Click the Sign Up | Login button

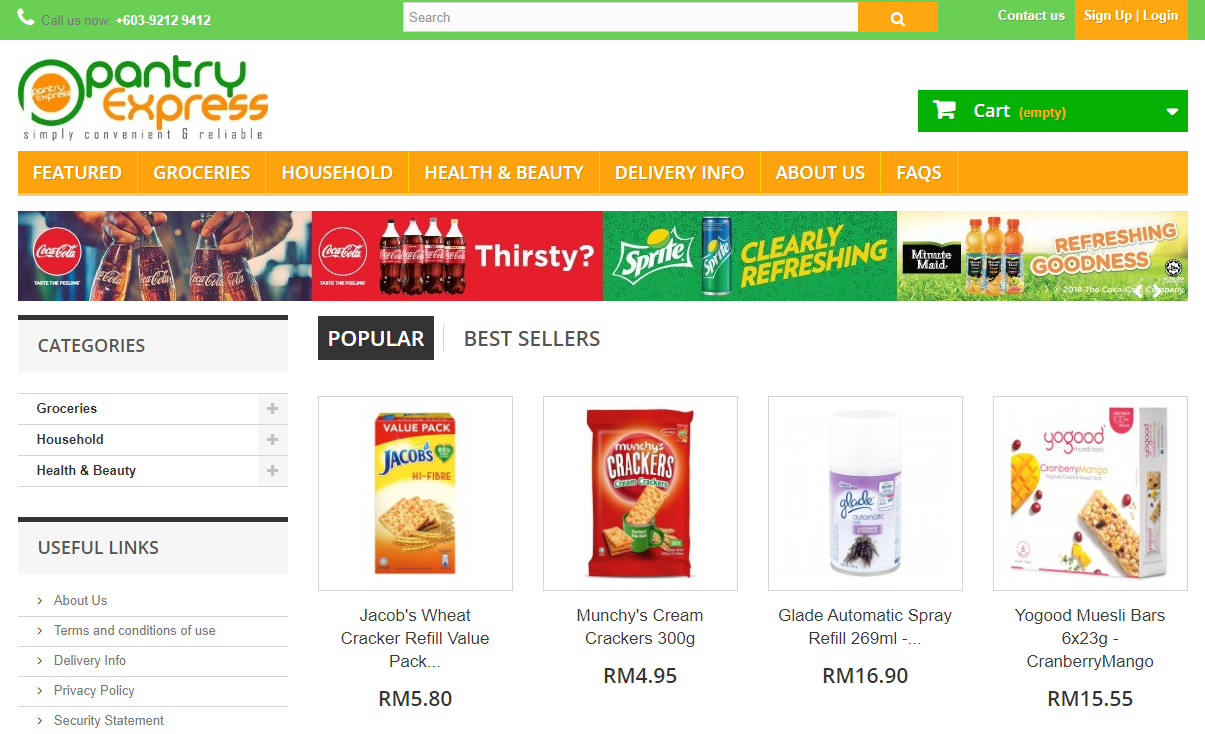(x=1131, y=16)
